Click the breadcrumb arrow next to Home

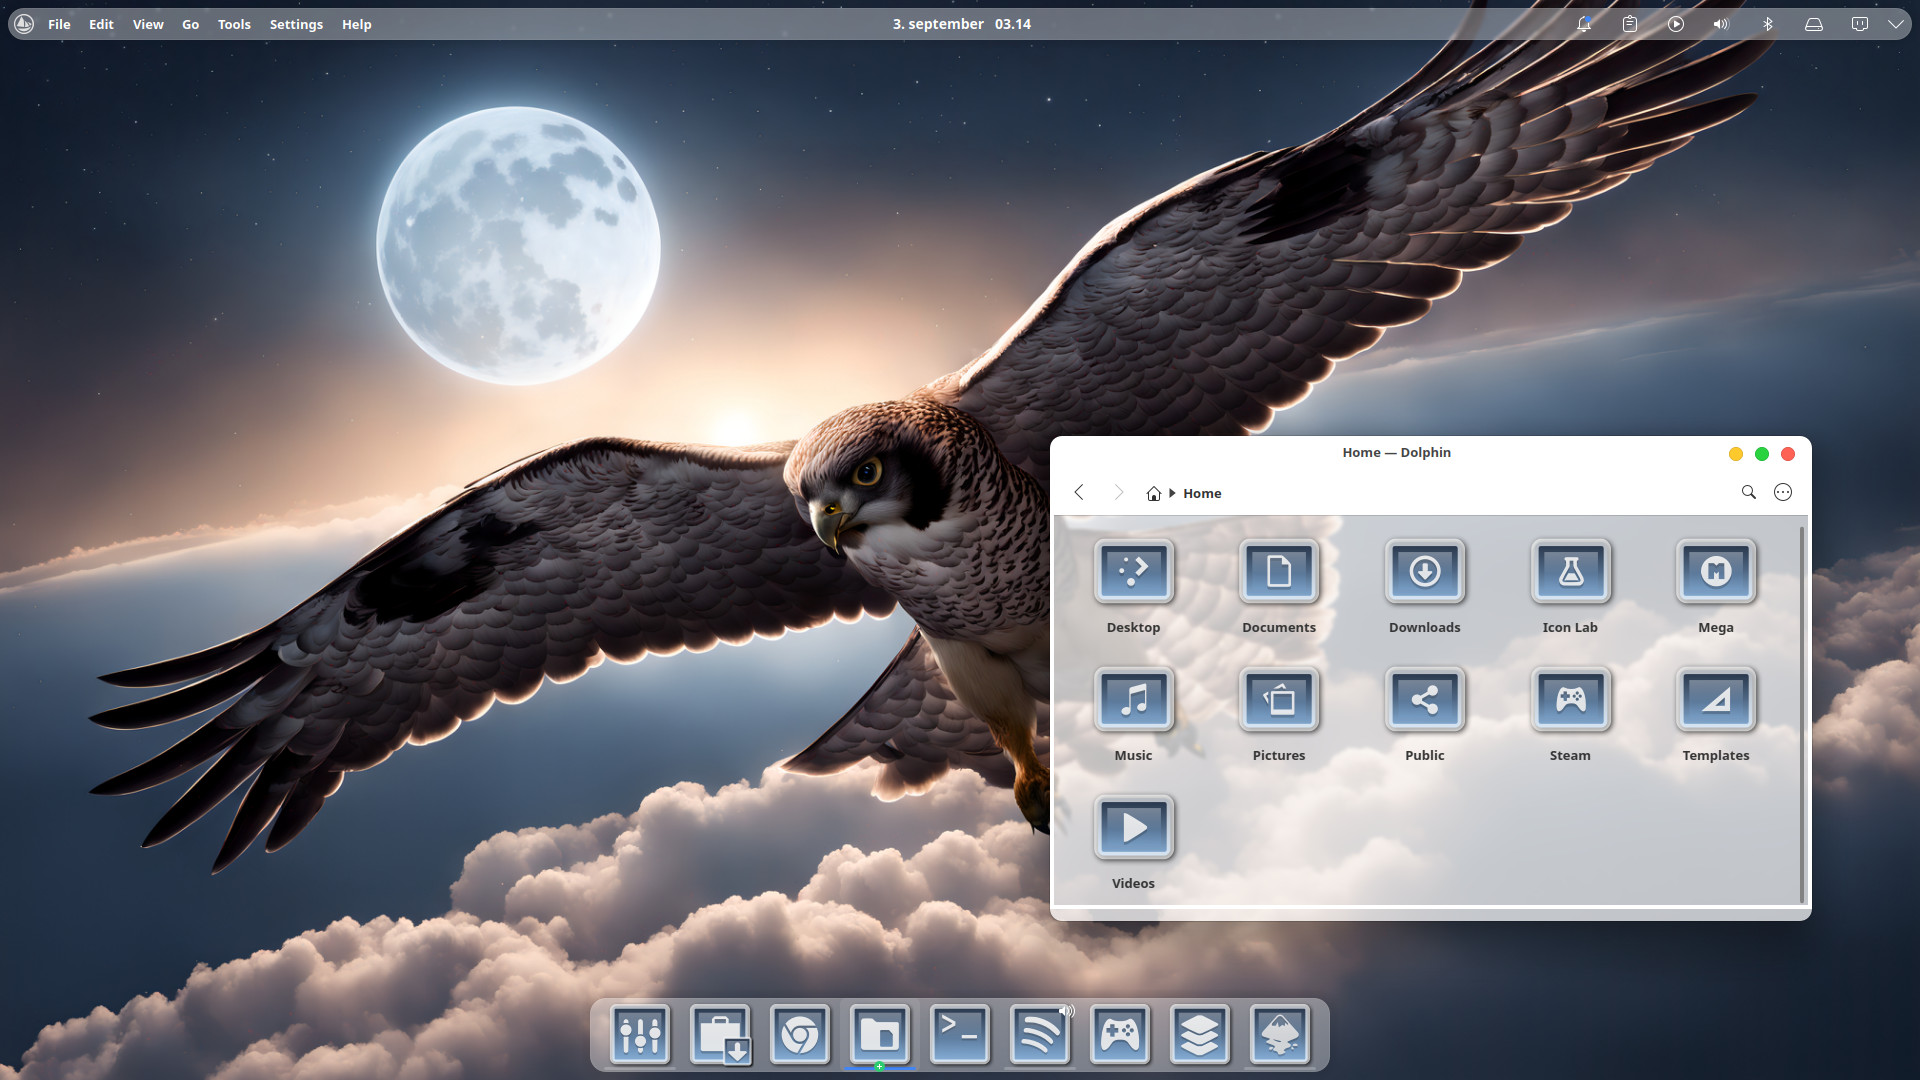point(1172,492)
